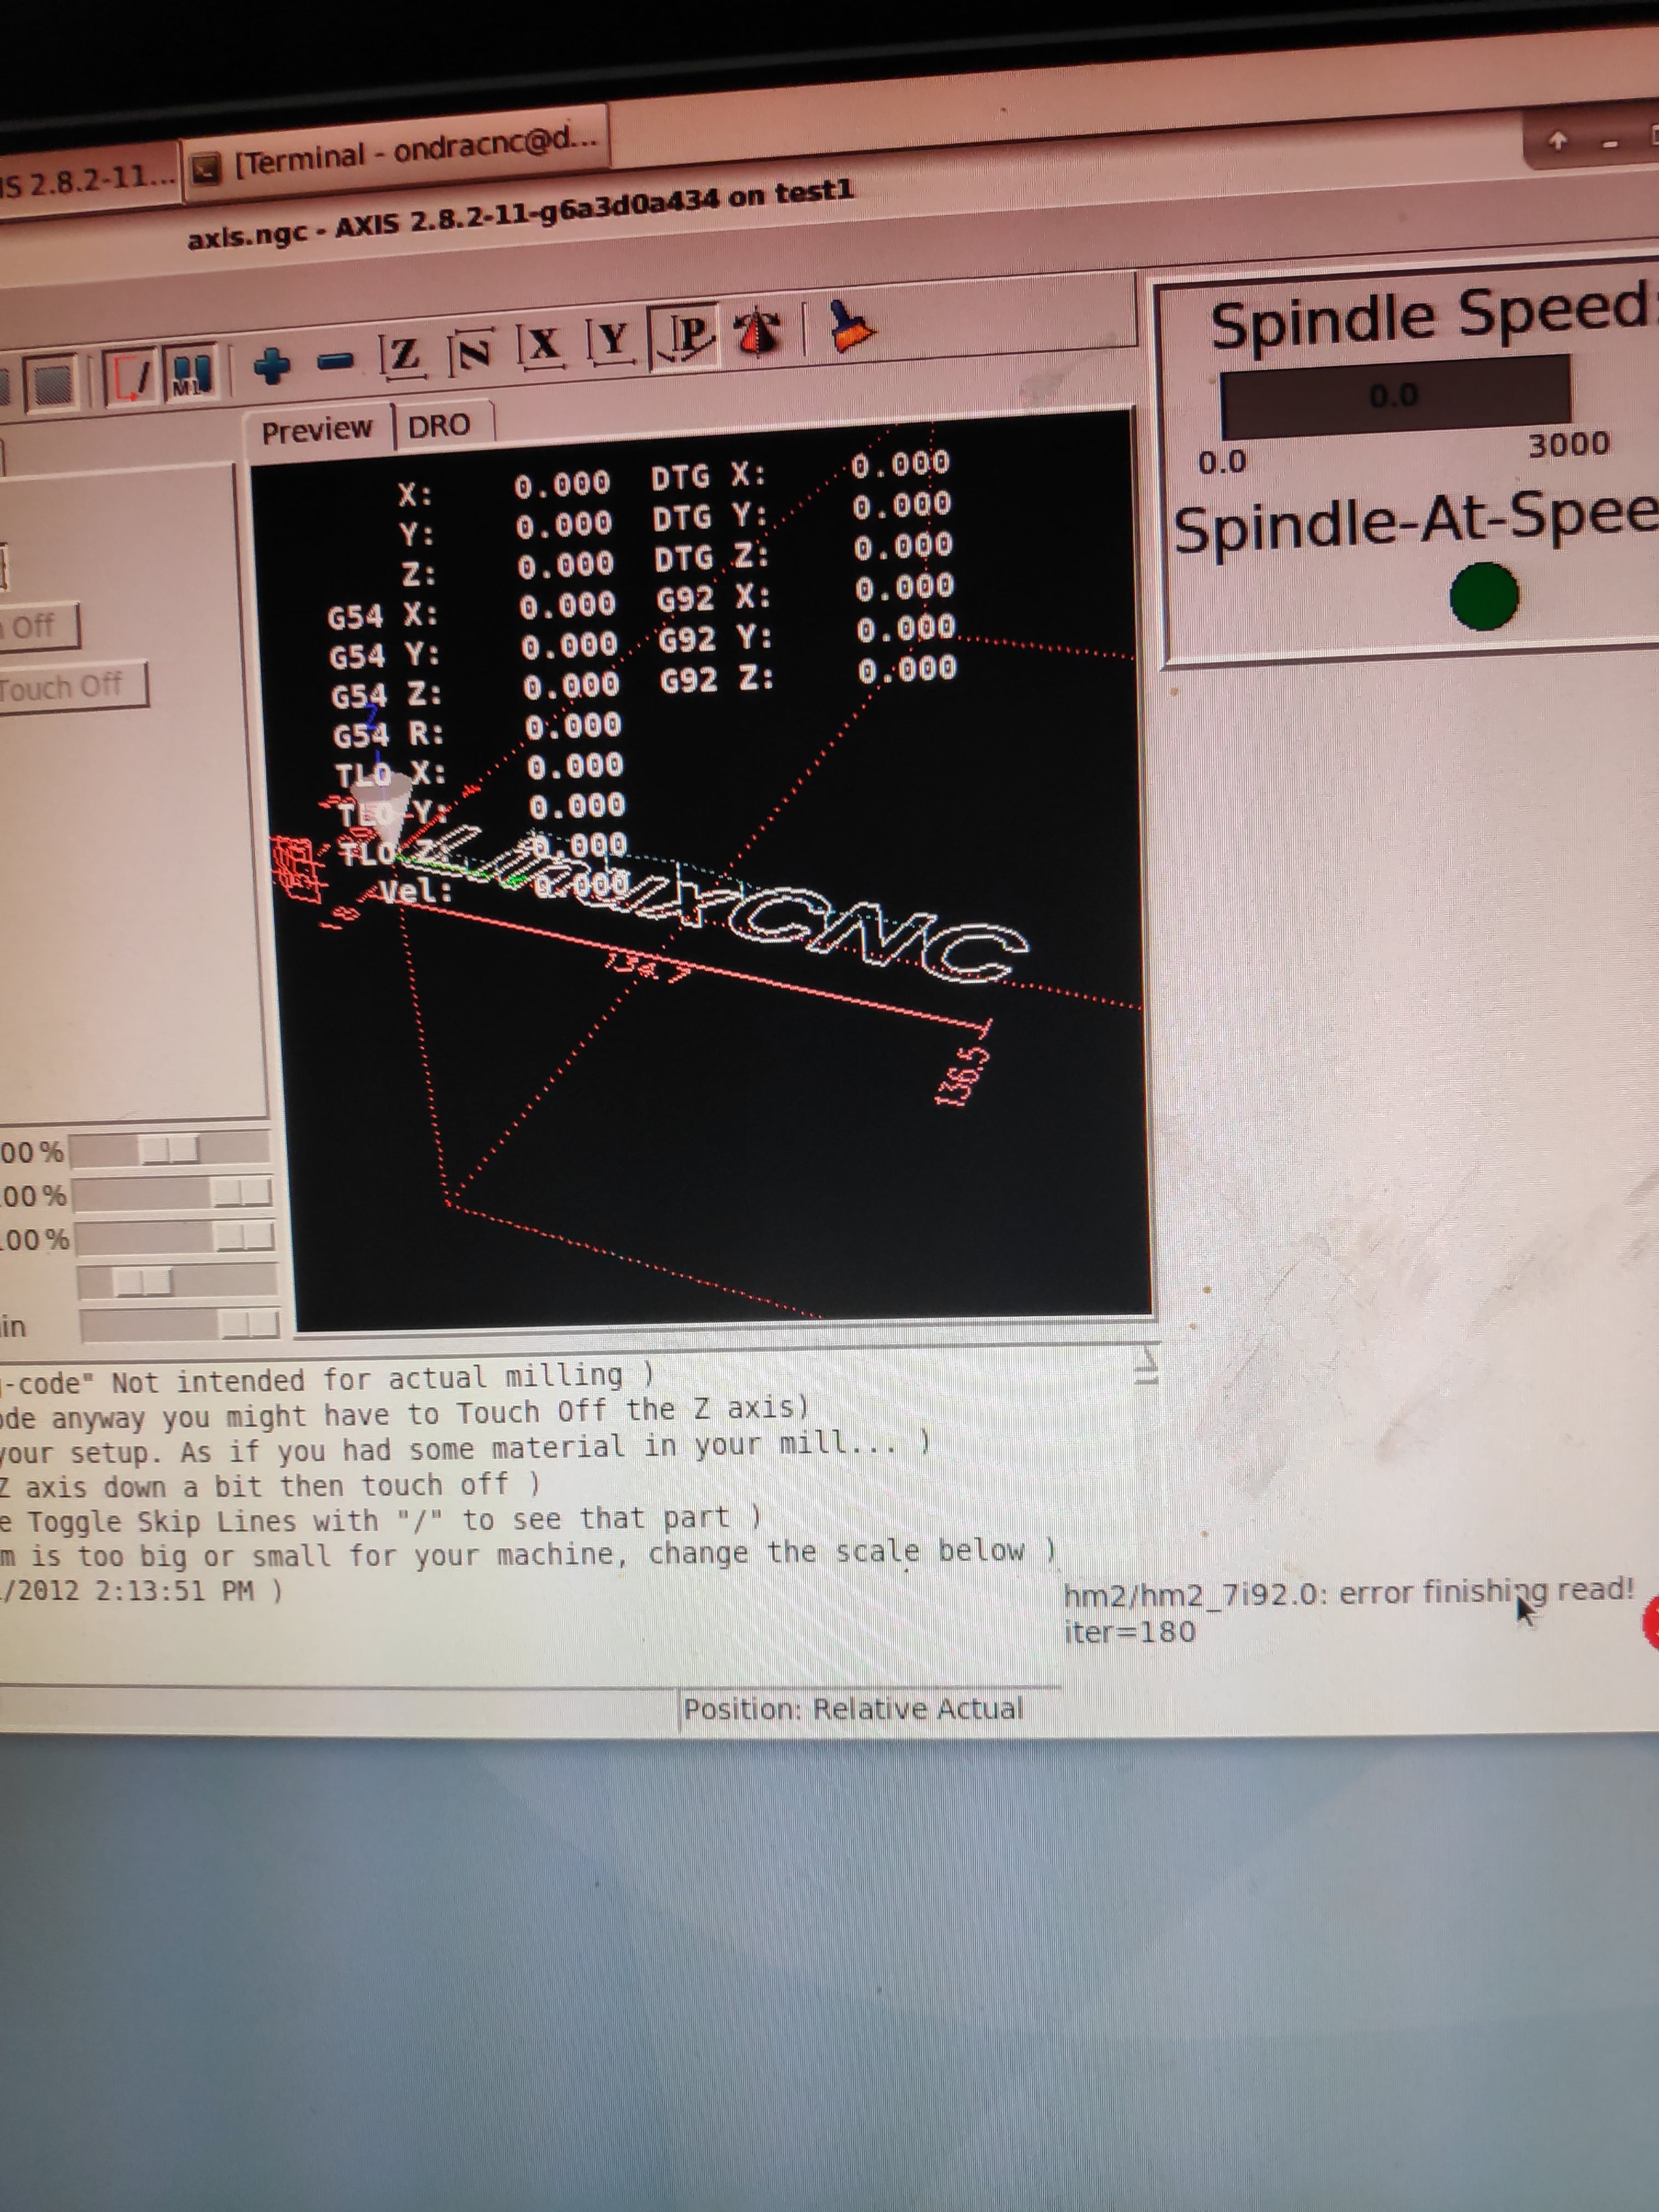Click the 'change the scale below' G-code line
The width and height of the screenshot is (1659, 2212).
[528, 1555]
